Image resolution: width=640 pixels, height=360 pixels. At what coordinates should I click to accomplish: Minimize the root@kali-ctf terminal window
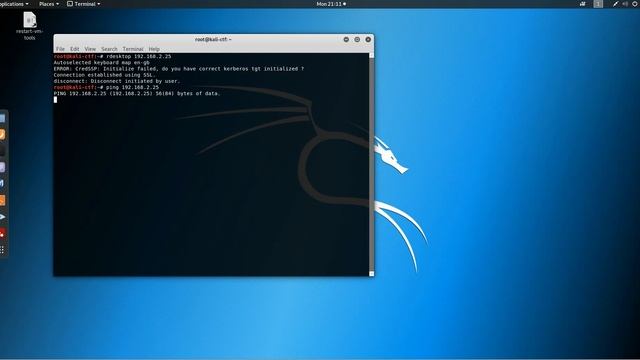click(346, 40)
